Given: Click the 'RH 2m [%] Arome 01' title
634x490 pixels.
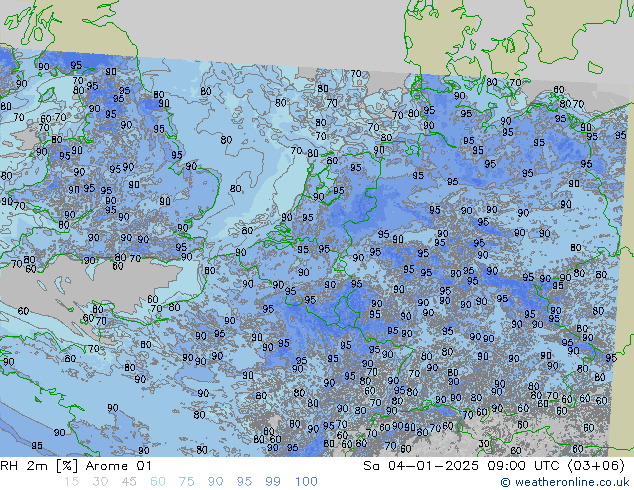Looking at the screenshot, I should click(76, 466).
